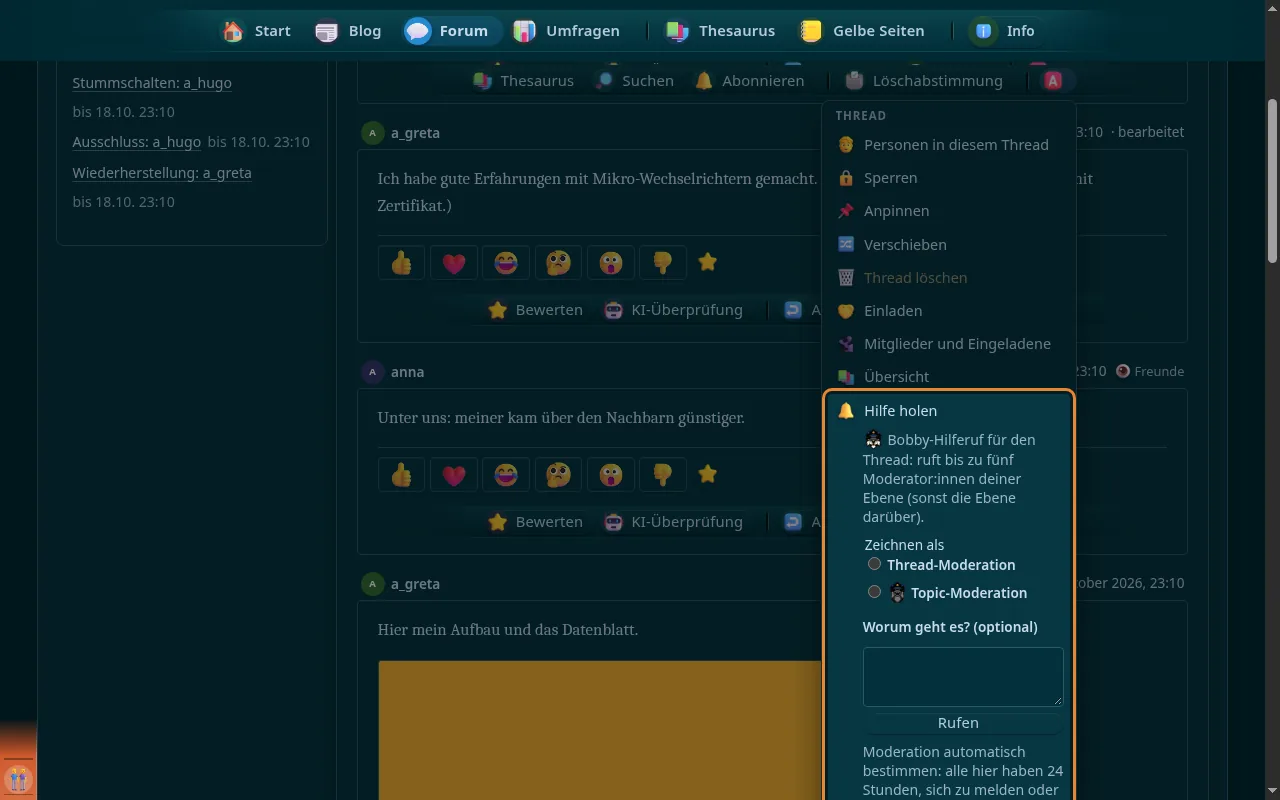Image resolution: width=1280 pixels, height=800 pixels.
Task: Click Bewerten under anna's post
Action: [535, 522]
